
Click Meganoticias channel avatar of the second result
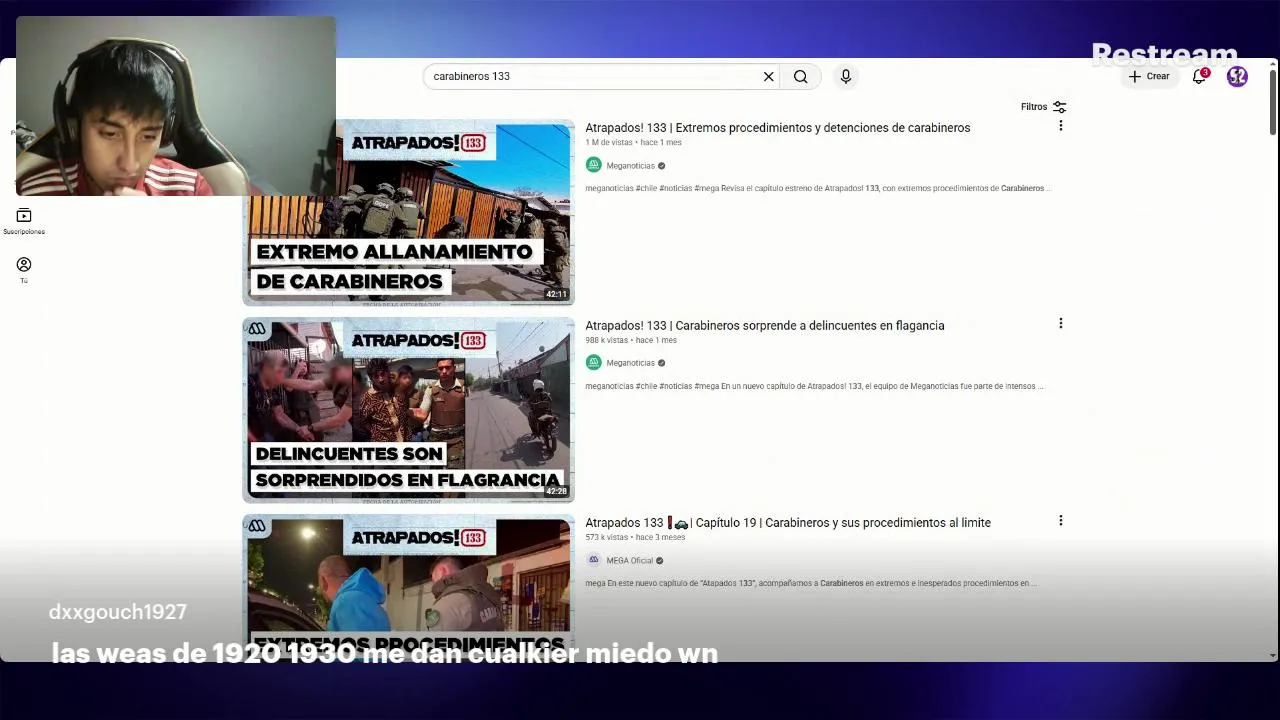point(593,363)
